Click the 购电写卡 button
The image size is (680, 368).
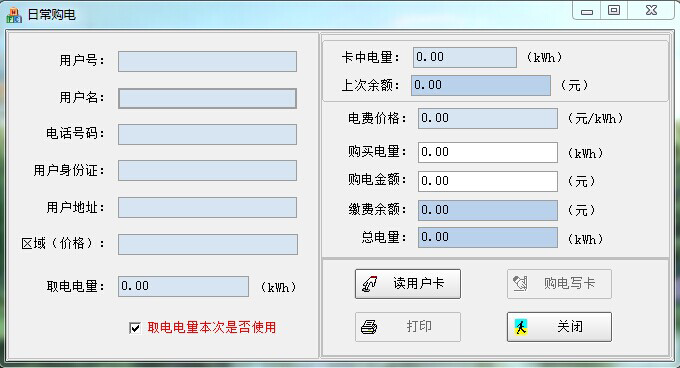click(x=559, y=284)
